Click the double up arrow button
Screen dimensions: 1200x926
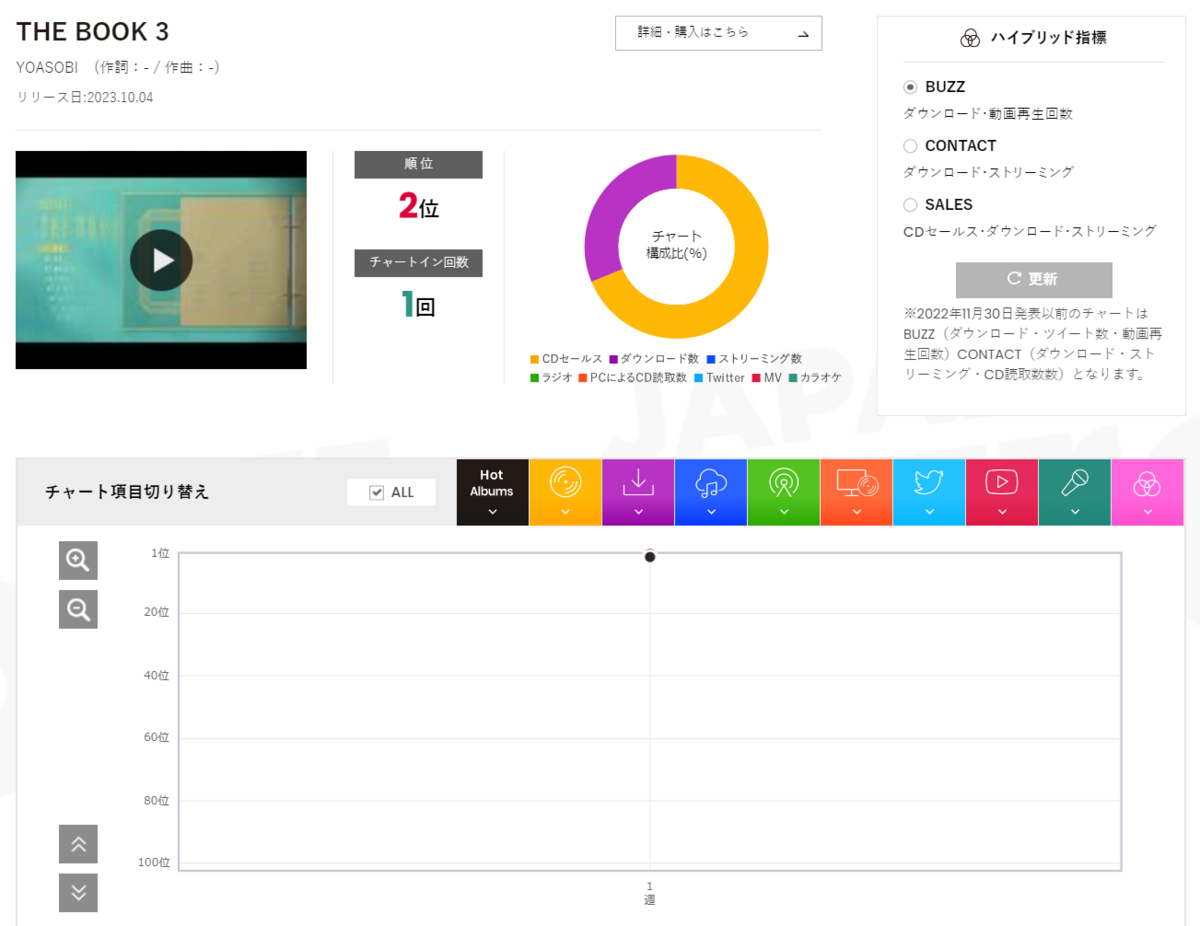[x=78, y=844]
